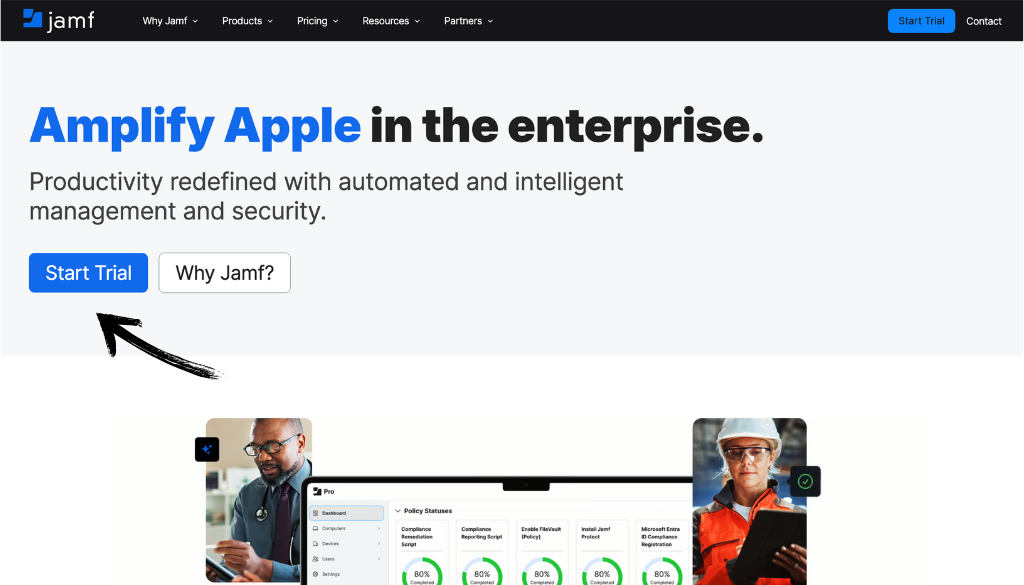1024x585 pixels.
Task: Expand the Computers entry chevron in the sidebar
Action: click(378, 528)
